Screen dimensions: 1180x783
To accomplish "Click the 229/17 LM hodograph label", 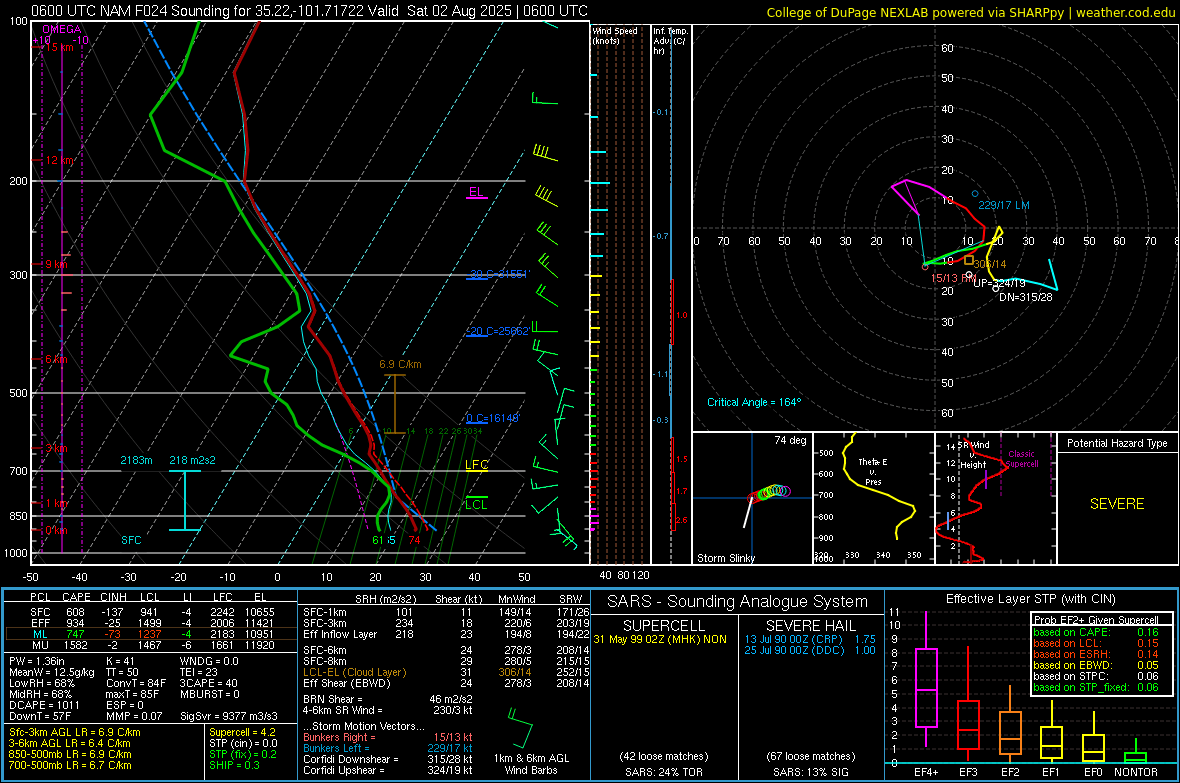I will coord(1004,205).
